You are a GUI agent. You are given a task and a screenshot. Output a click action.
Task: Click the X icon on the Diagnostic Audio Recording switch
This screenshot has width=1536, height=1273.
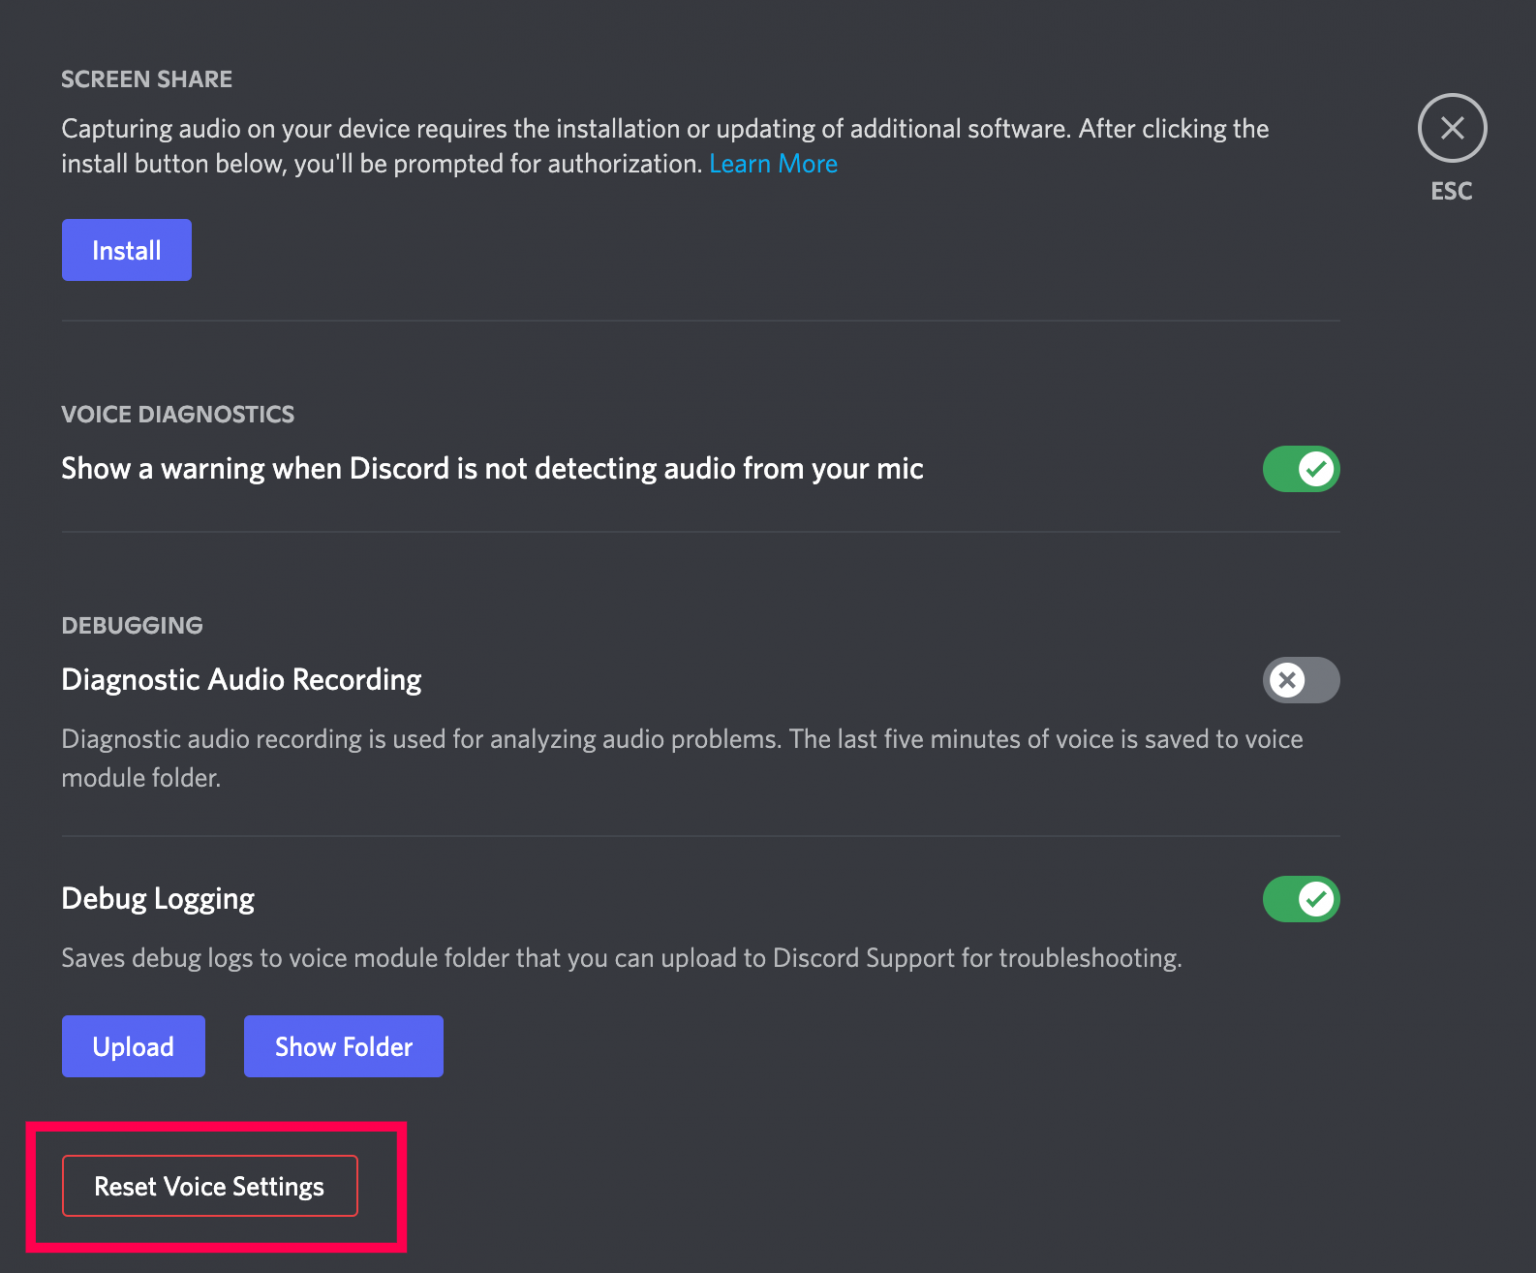[1287, 681]
